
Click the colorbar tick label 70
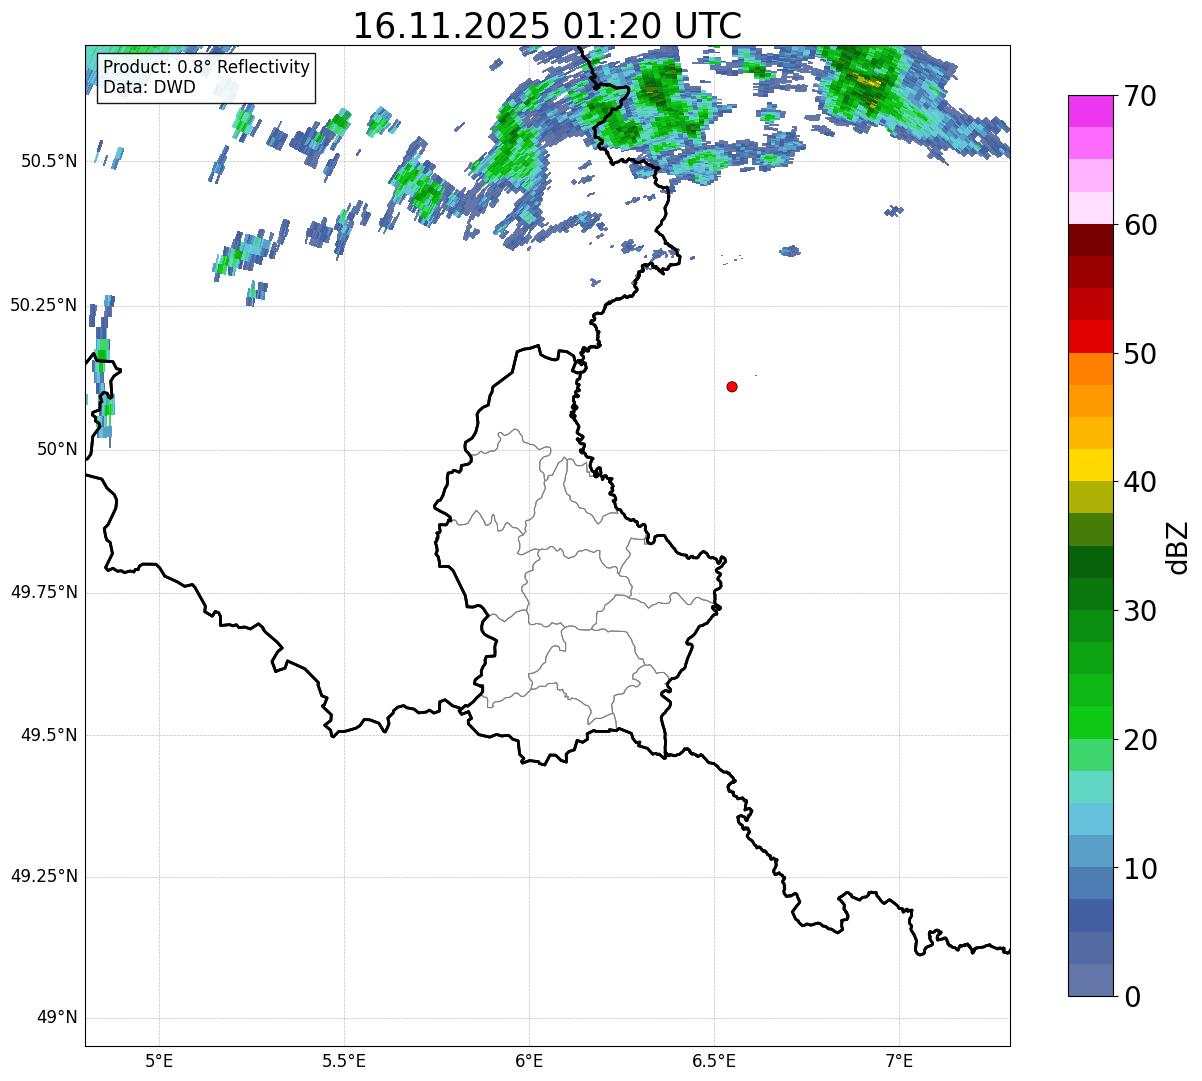coord(1140,96)
